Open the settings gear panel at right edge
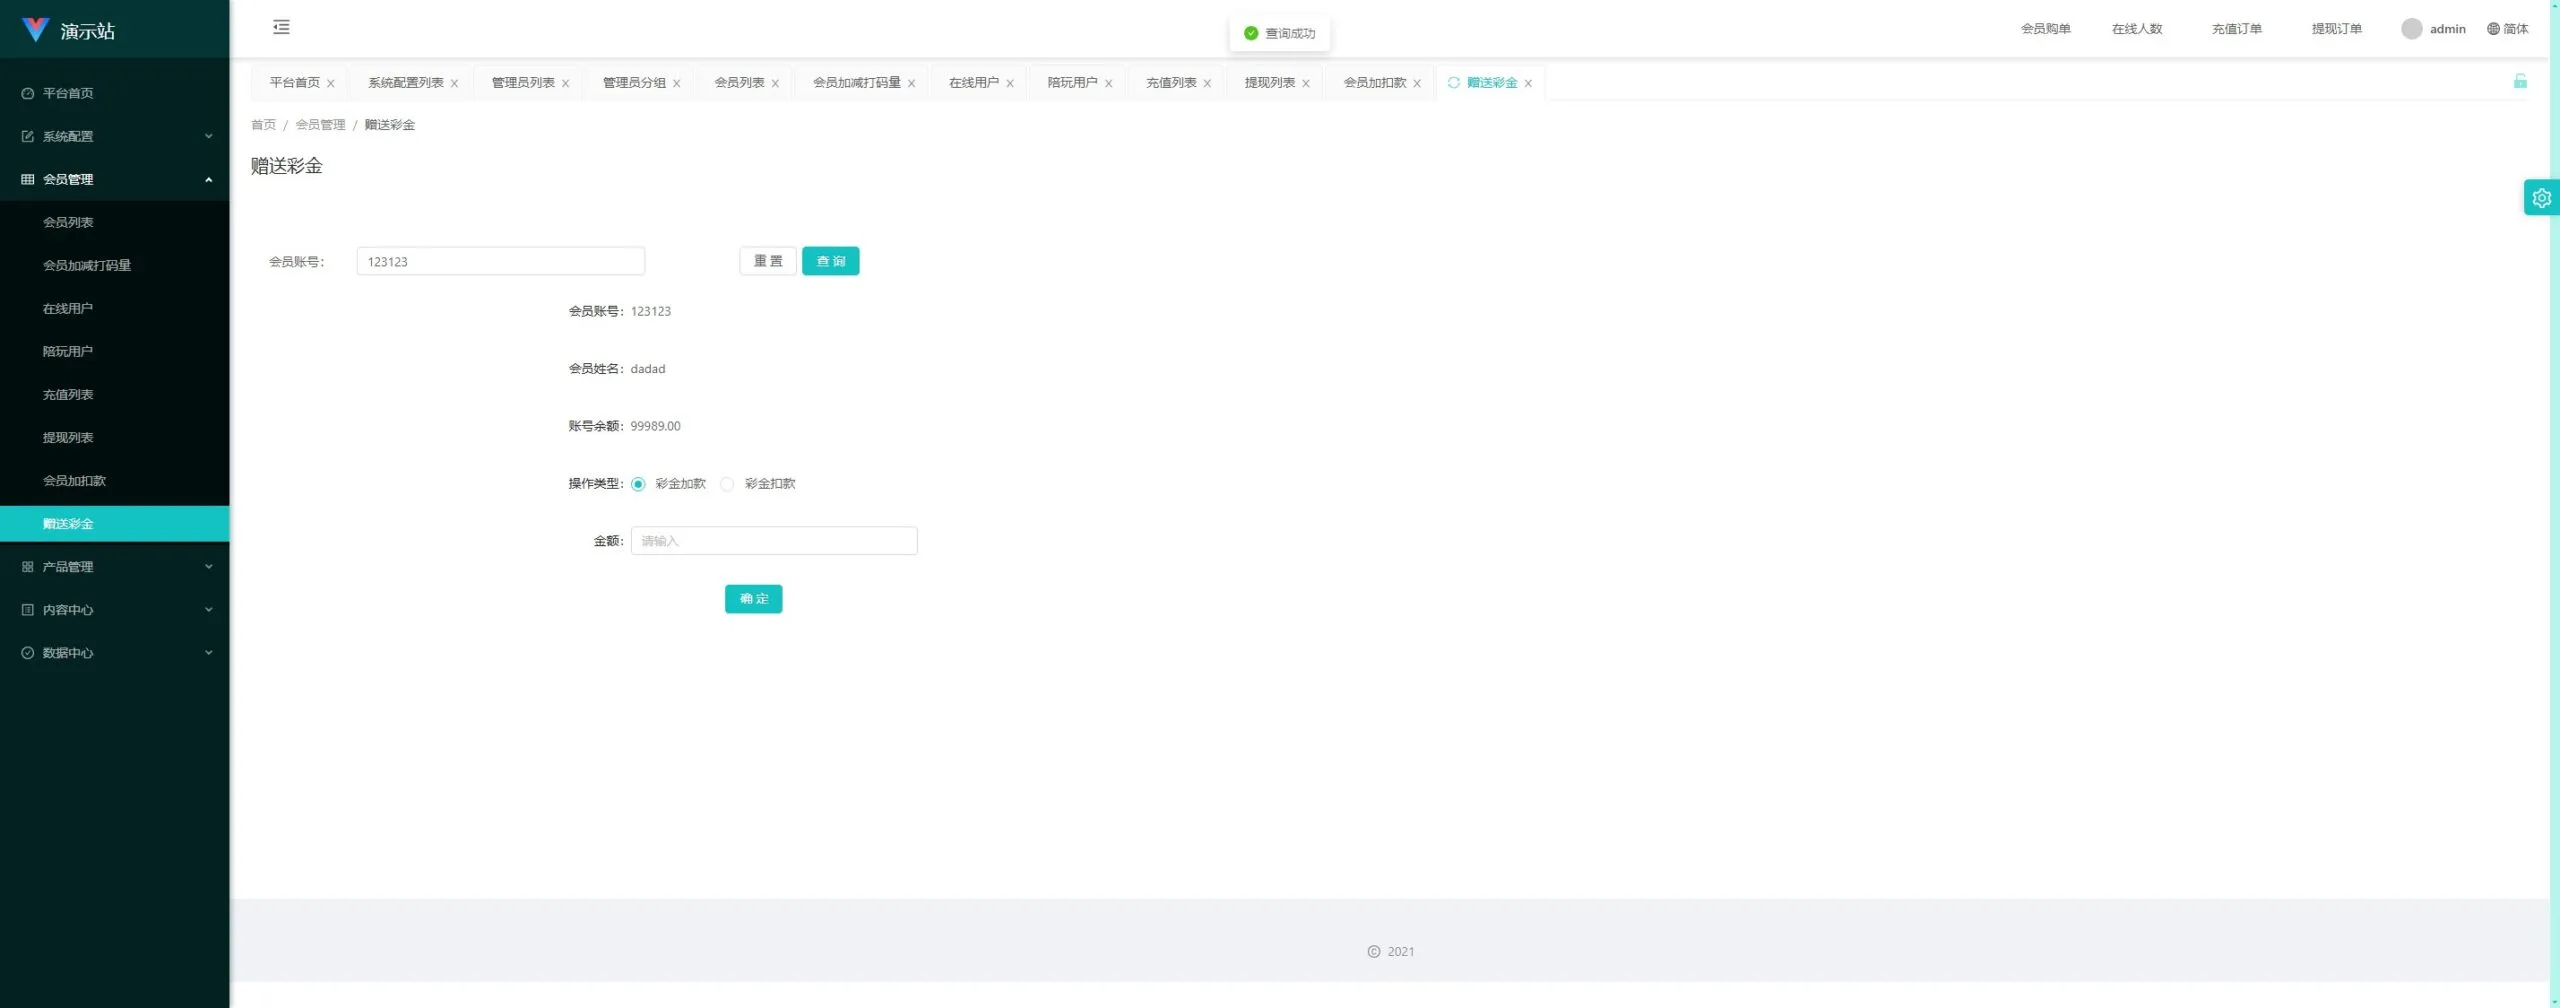 [x=2541, y=198]
